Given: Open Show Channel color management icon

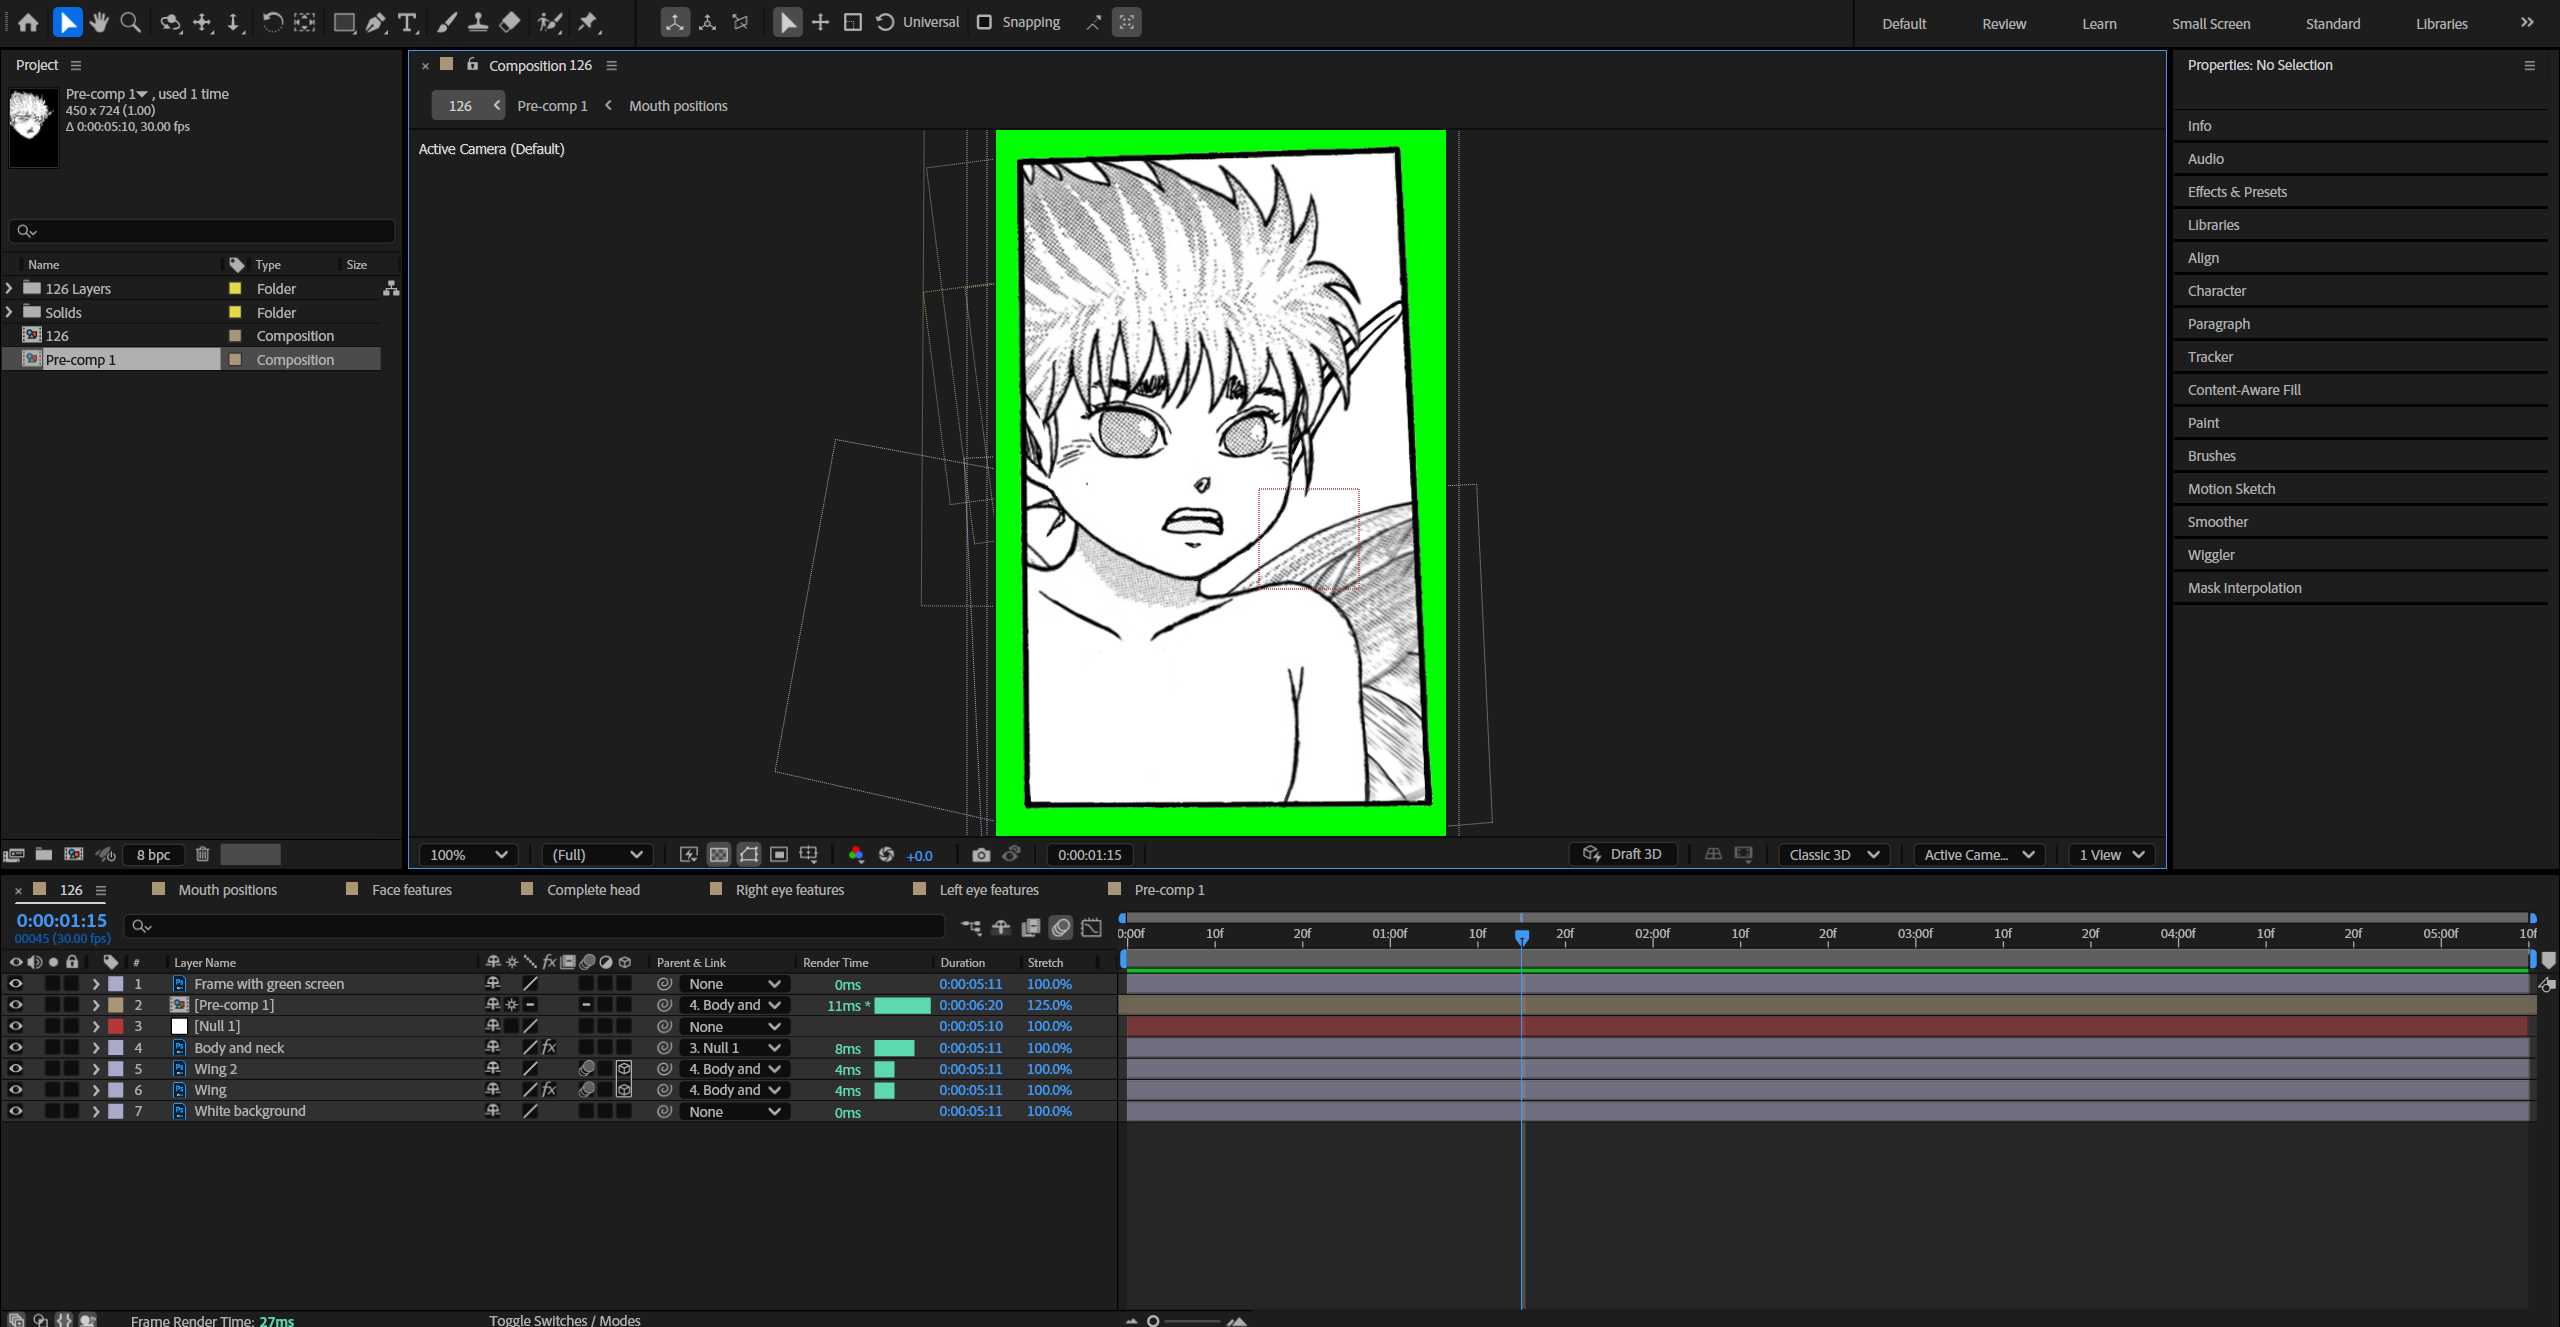Looking at the screenshot, I should pyautogui.click(x=856, y=855).
